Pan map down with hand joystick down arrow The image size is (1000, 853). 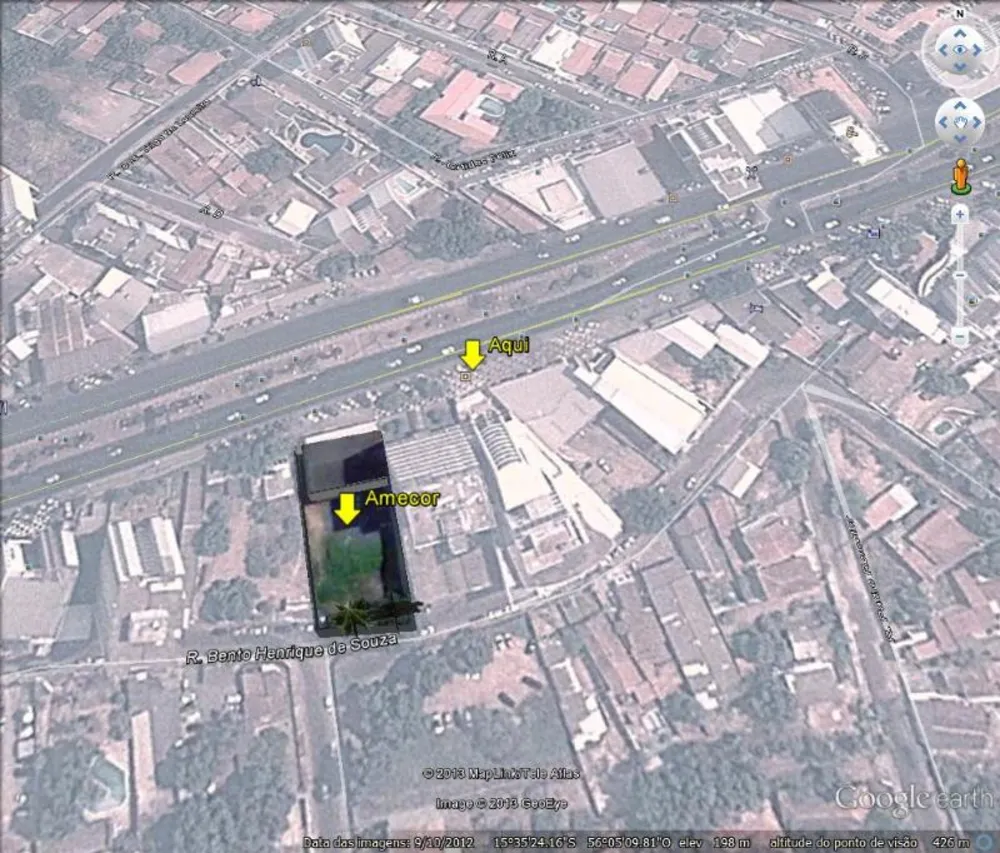click(x=959, y=138)
